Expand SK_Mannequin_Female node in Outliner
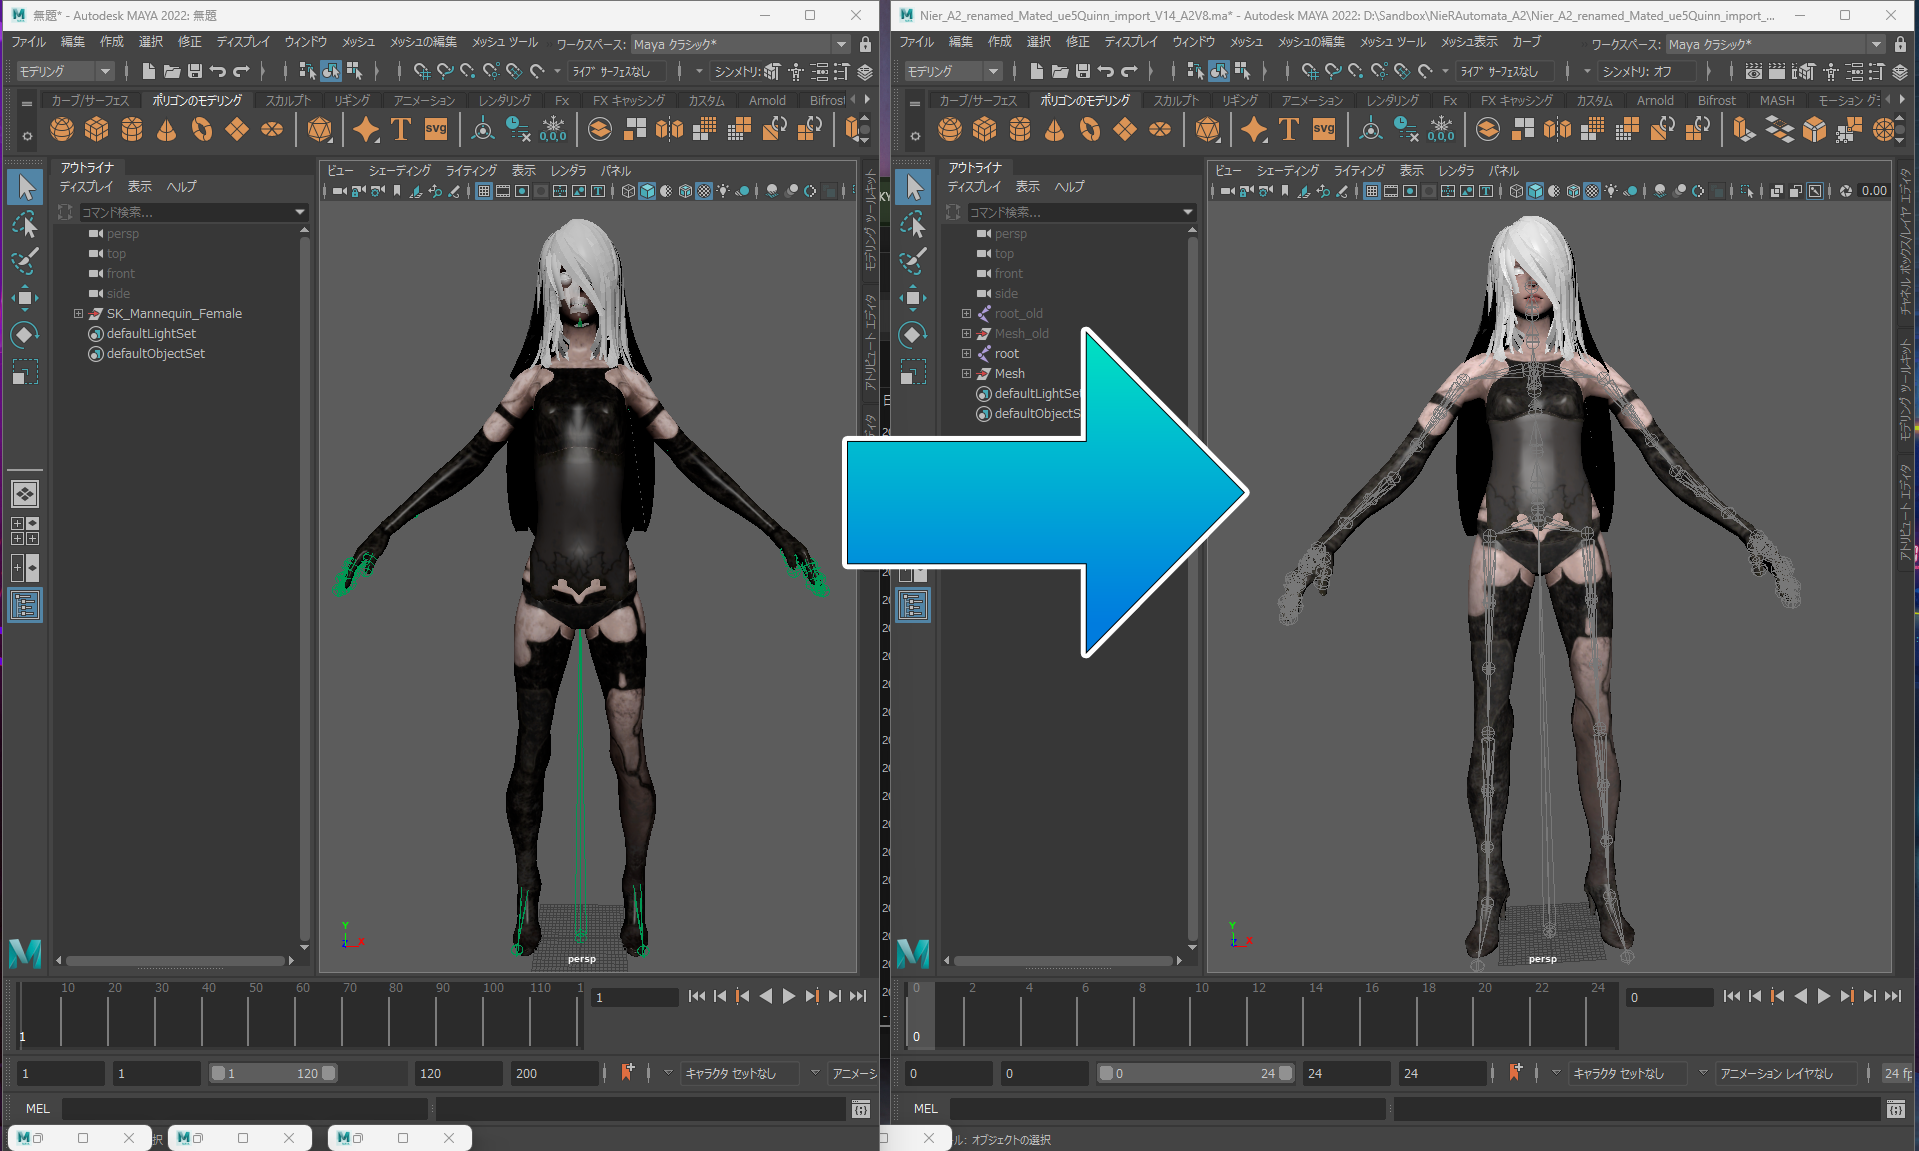The image size is (1919, 1151). pos(78,314)
